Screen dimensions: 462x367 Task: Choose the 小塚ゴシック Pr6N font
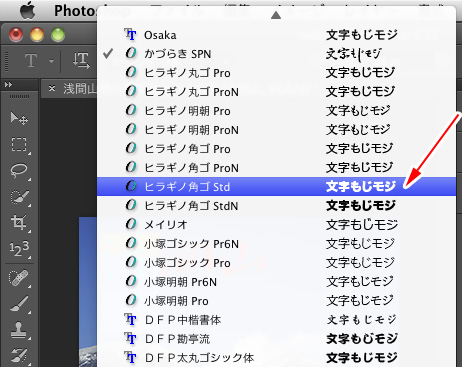276,244
